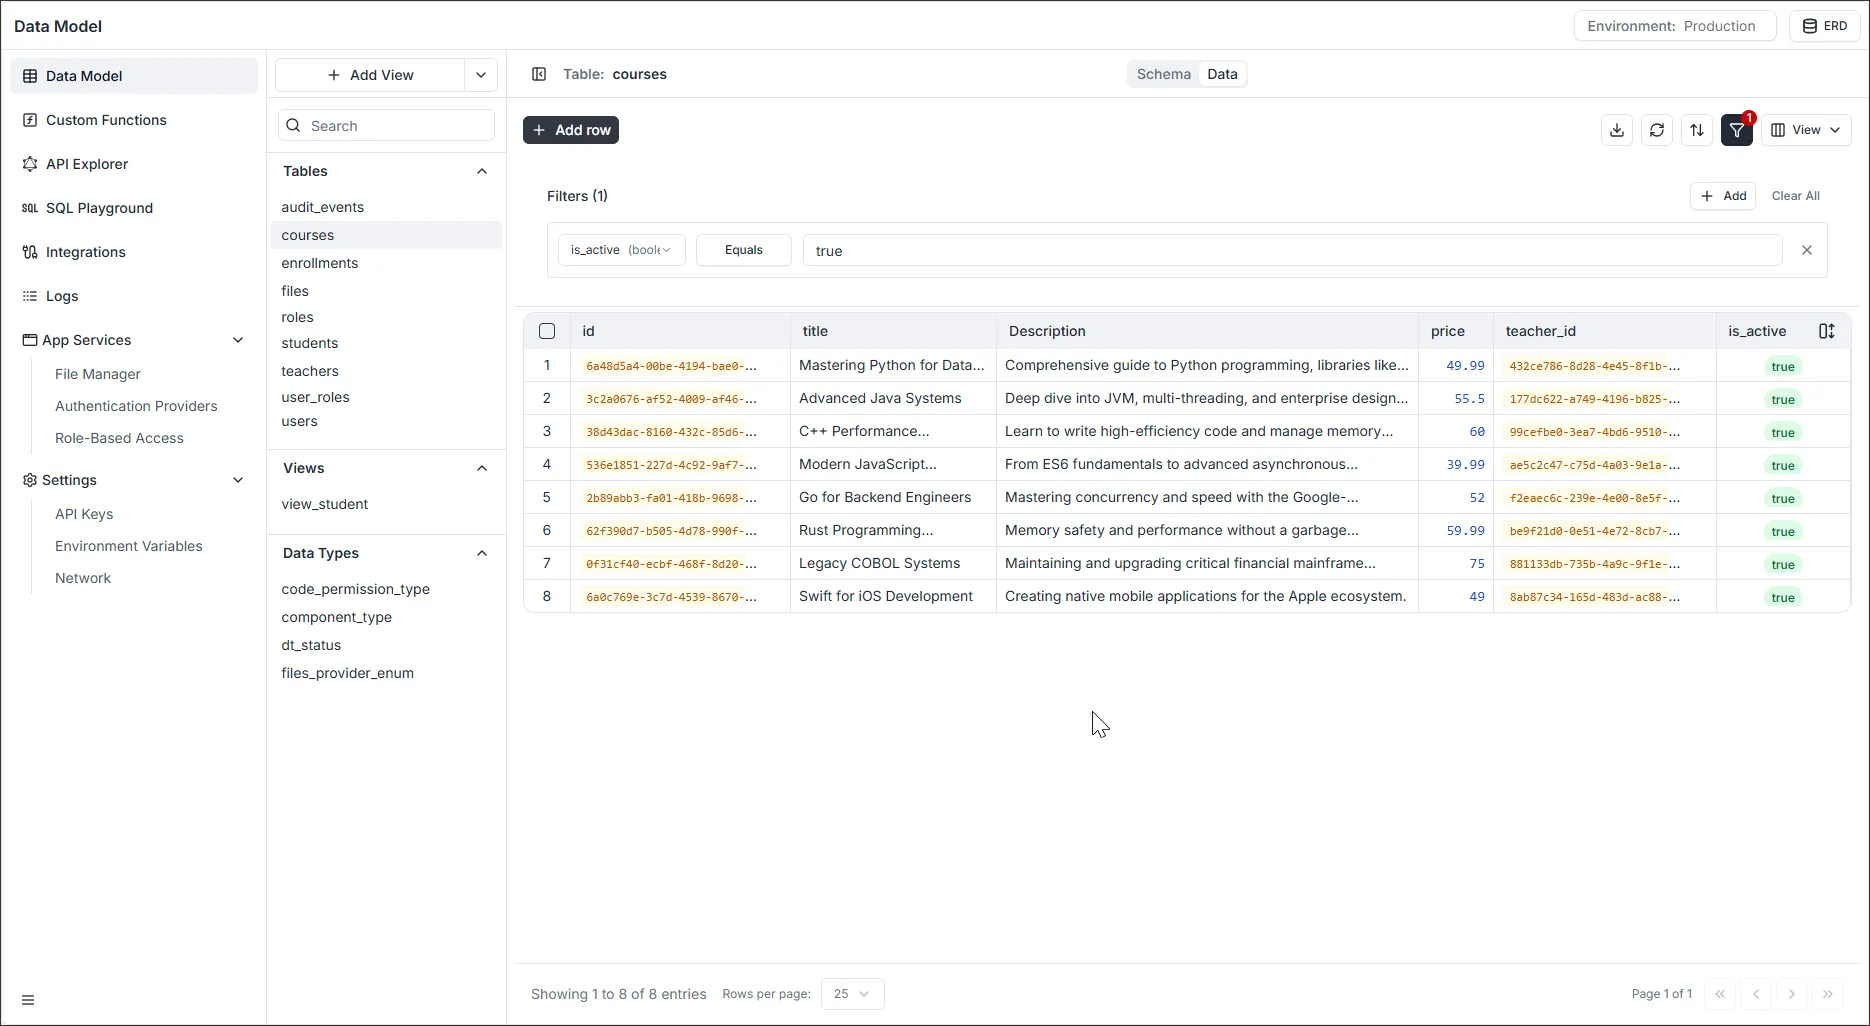Select the enrollments table
1870x1026 pixels.
320,263
